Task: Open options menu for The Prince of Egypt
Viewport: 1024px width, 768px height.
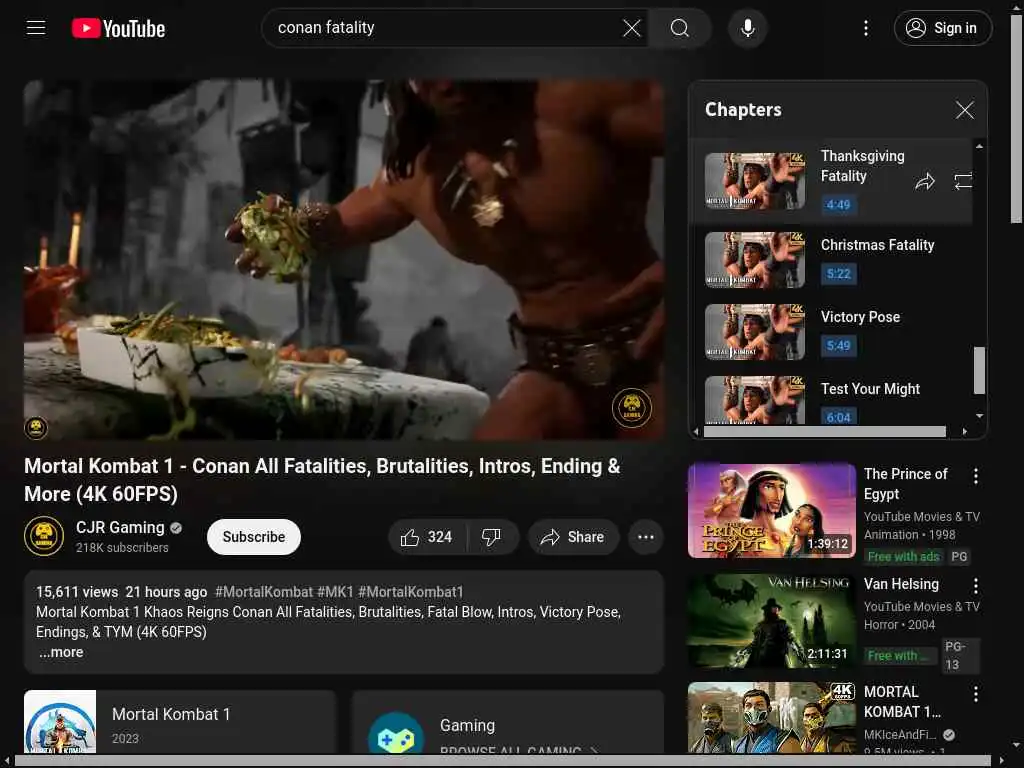Action: pos(976,476)
